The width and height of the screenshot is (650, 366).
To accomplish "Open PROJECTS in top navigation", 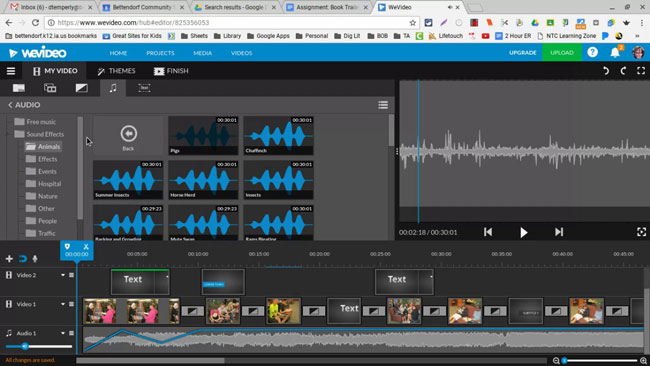I will click(x=160, y=53).
